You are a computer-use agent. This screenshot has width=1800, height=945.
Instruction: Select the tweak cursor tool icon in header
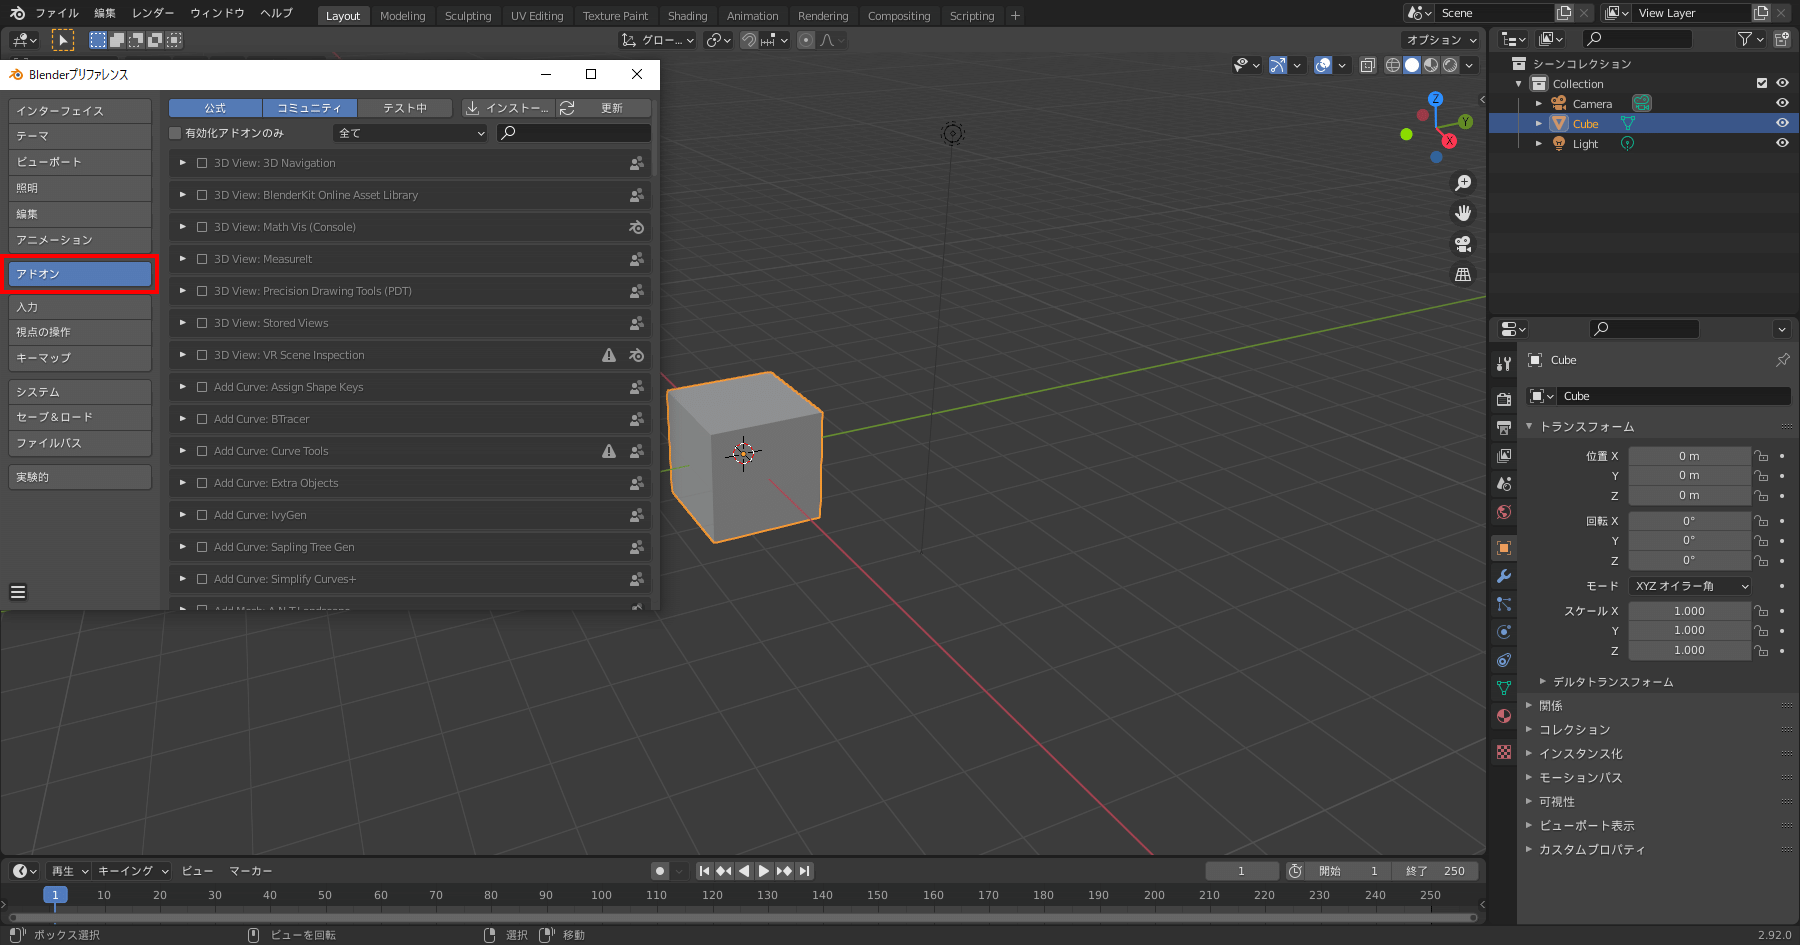[62, 40]
